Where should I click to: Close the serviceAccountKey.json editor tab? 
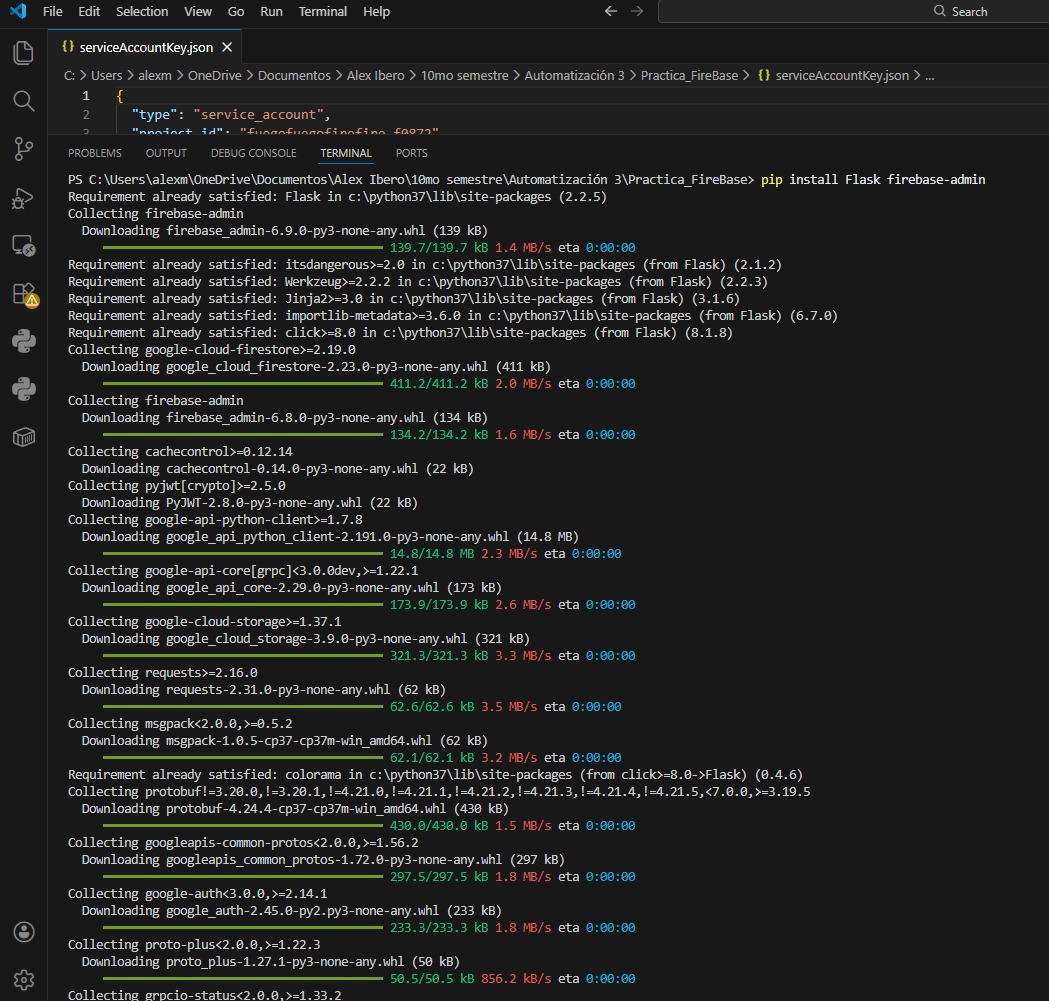pyautogui.click(x=226, y=46)
